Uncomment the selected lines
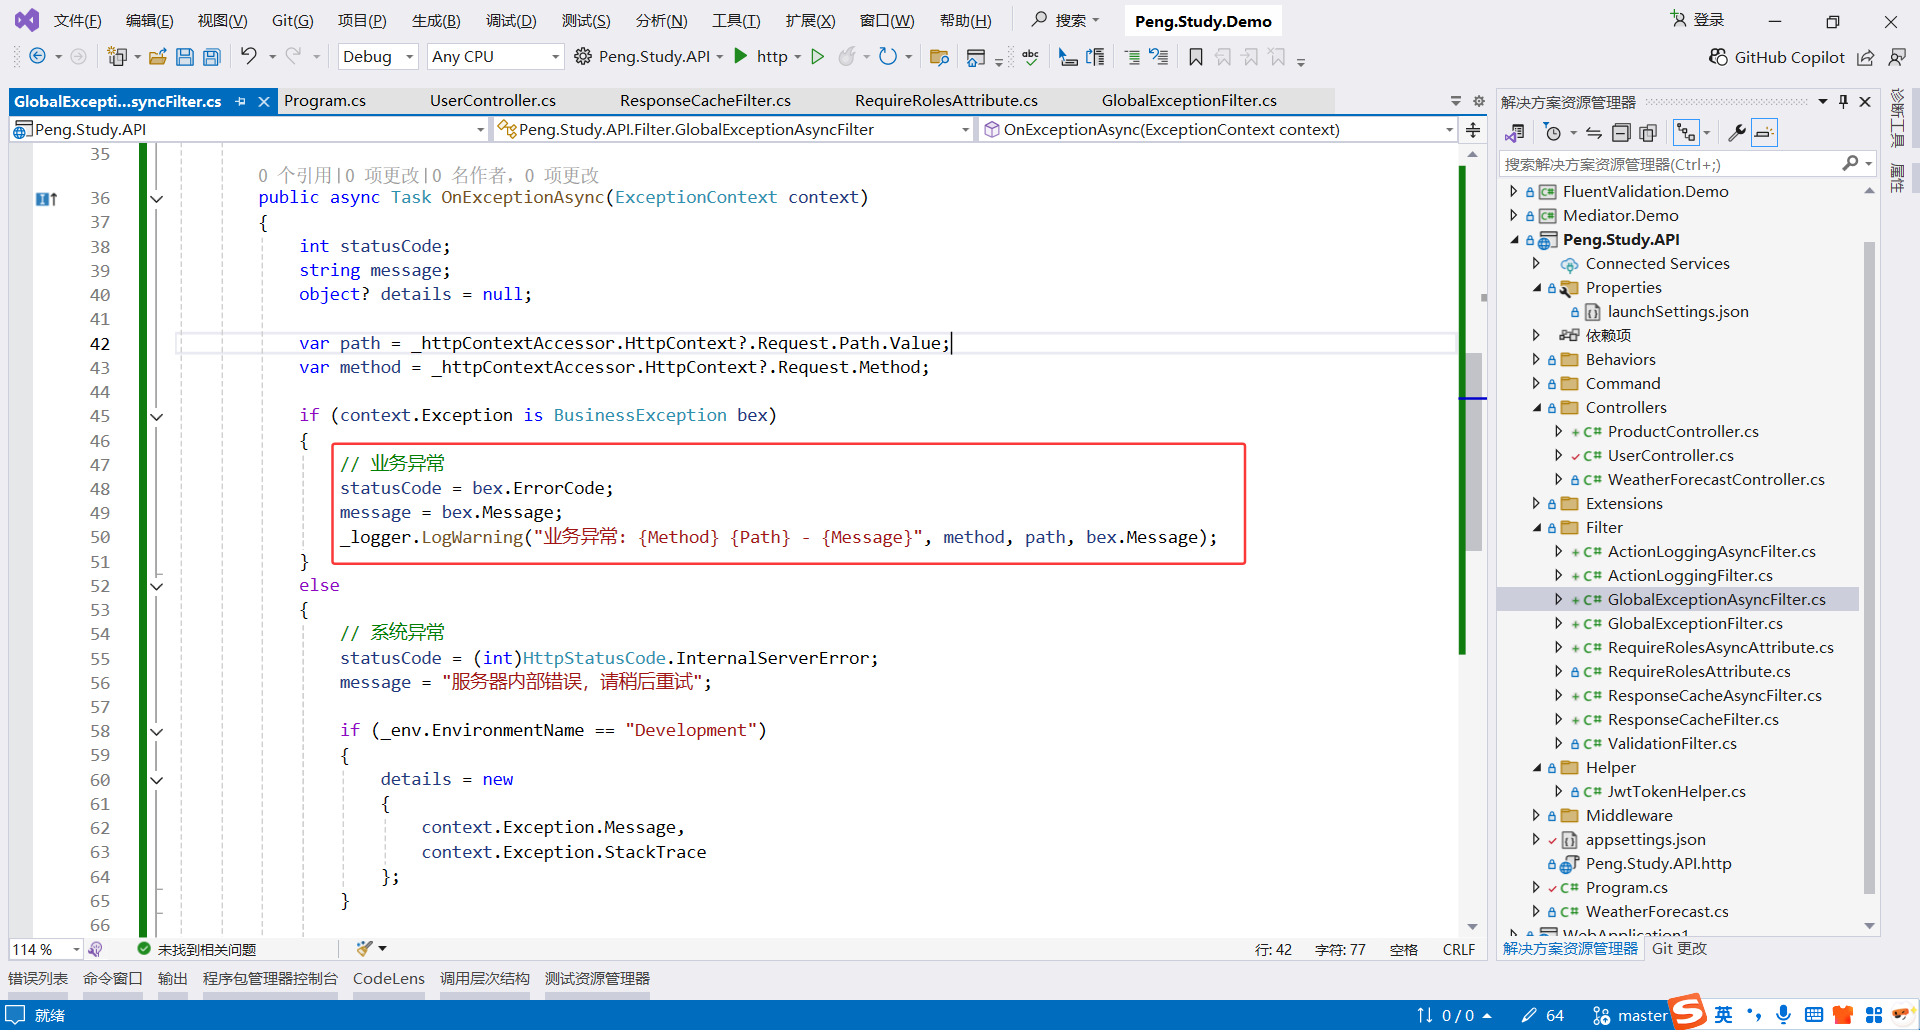 [1159, 57]
